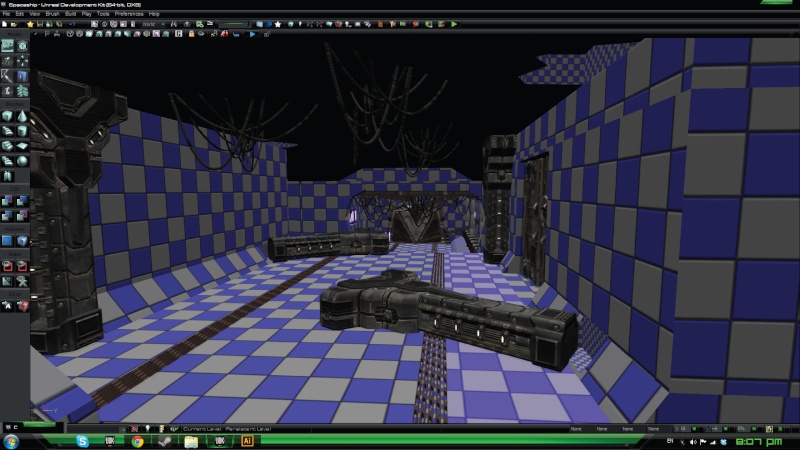Hide selected actors icon
Image resolution: width=800 pixels, height=450 pixels.
point(22,266)
